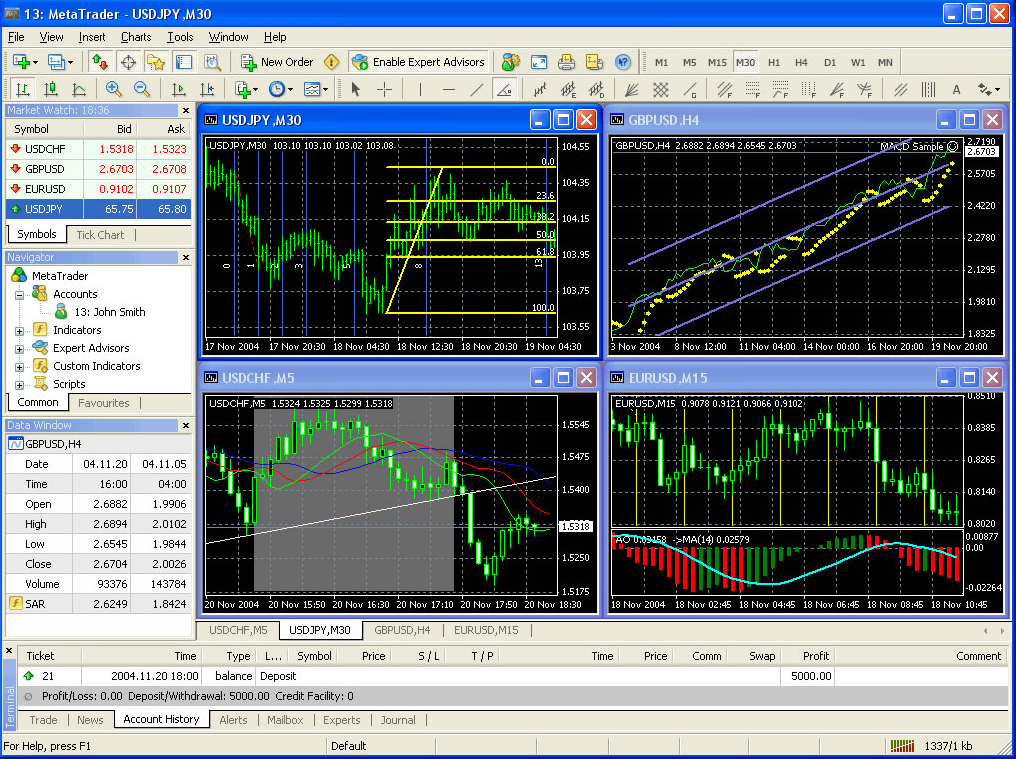Select the Gann Fan tool
Viewport: 1016px width, 759px height.
pos(632,89)
